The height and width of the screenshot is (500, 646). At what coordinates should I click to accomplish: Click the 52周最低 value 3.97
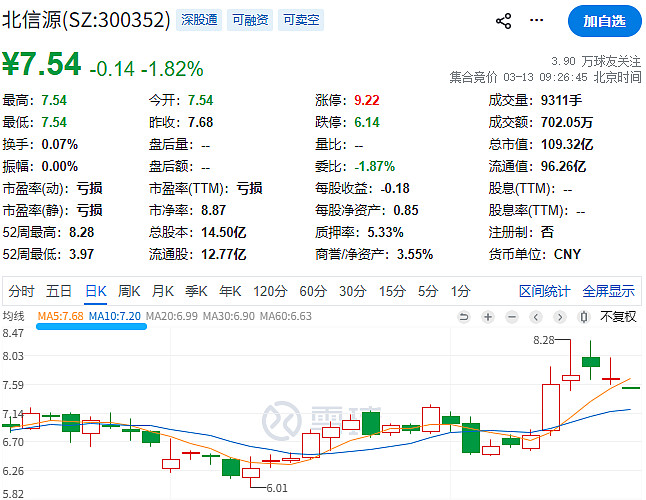pyautogui.click(x=82, y=255)
